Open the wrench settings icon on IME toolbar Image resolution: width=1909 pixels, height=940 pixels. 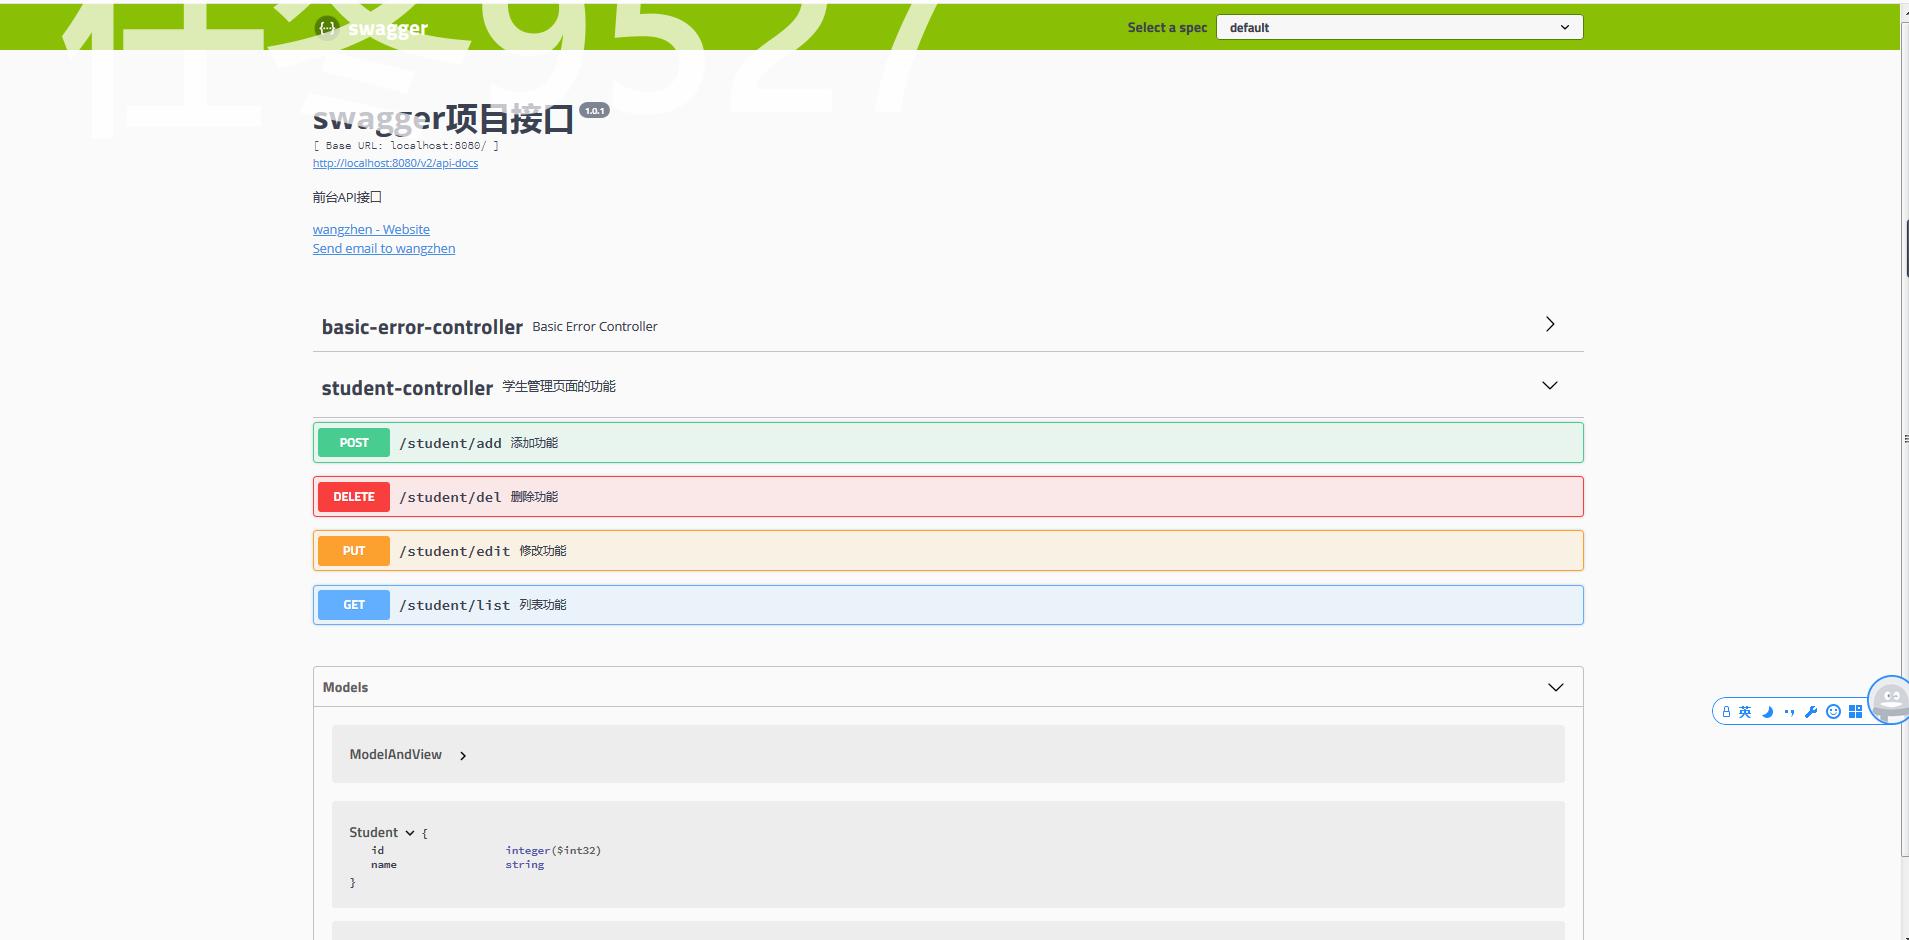pos(1811,712)
